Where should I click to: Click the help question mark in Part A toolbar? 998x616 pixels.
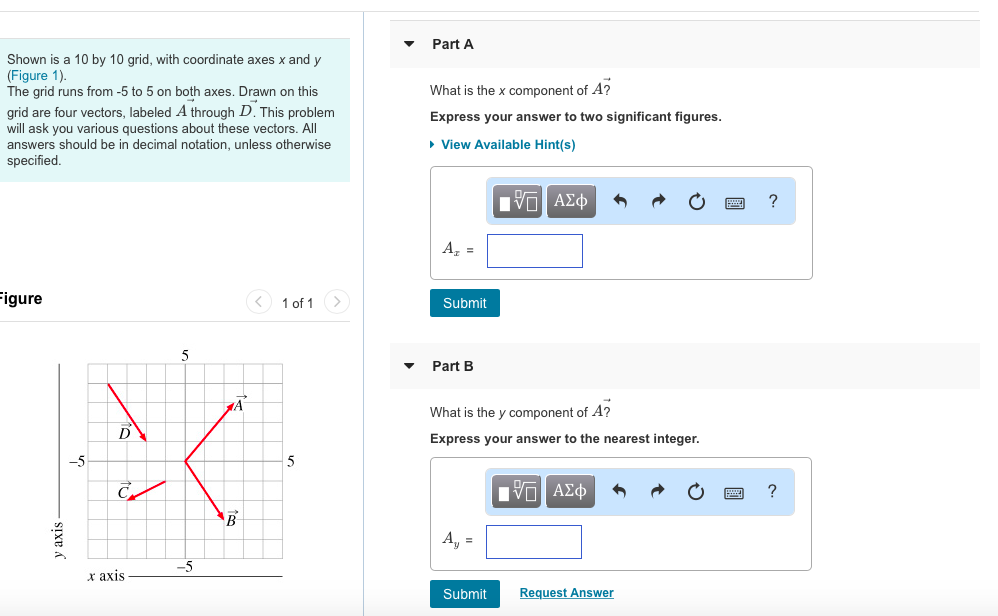[772, 201]
